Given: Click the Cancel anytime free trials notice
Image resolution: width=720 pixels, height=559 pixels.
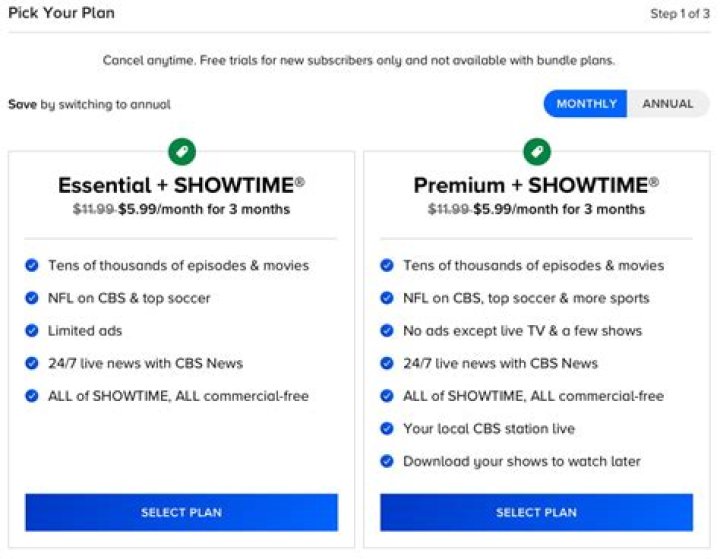Looking at the screenshot, I should click(x=359, y=60).
